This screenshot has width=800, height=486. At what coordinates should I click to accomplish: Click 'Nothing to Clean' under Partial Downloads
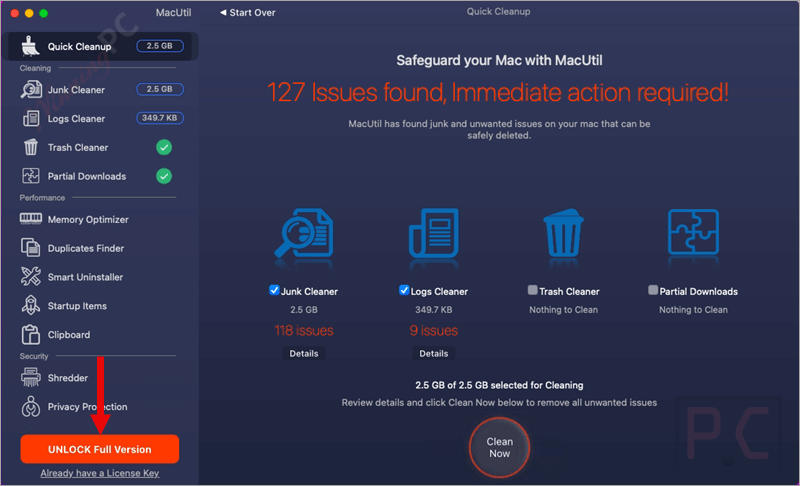[x=693, y=310]
